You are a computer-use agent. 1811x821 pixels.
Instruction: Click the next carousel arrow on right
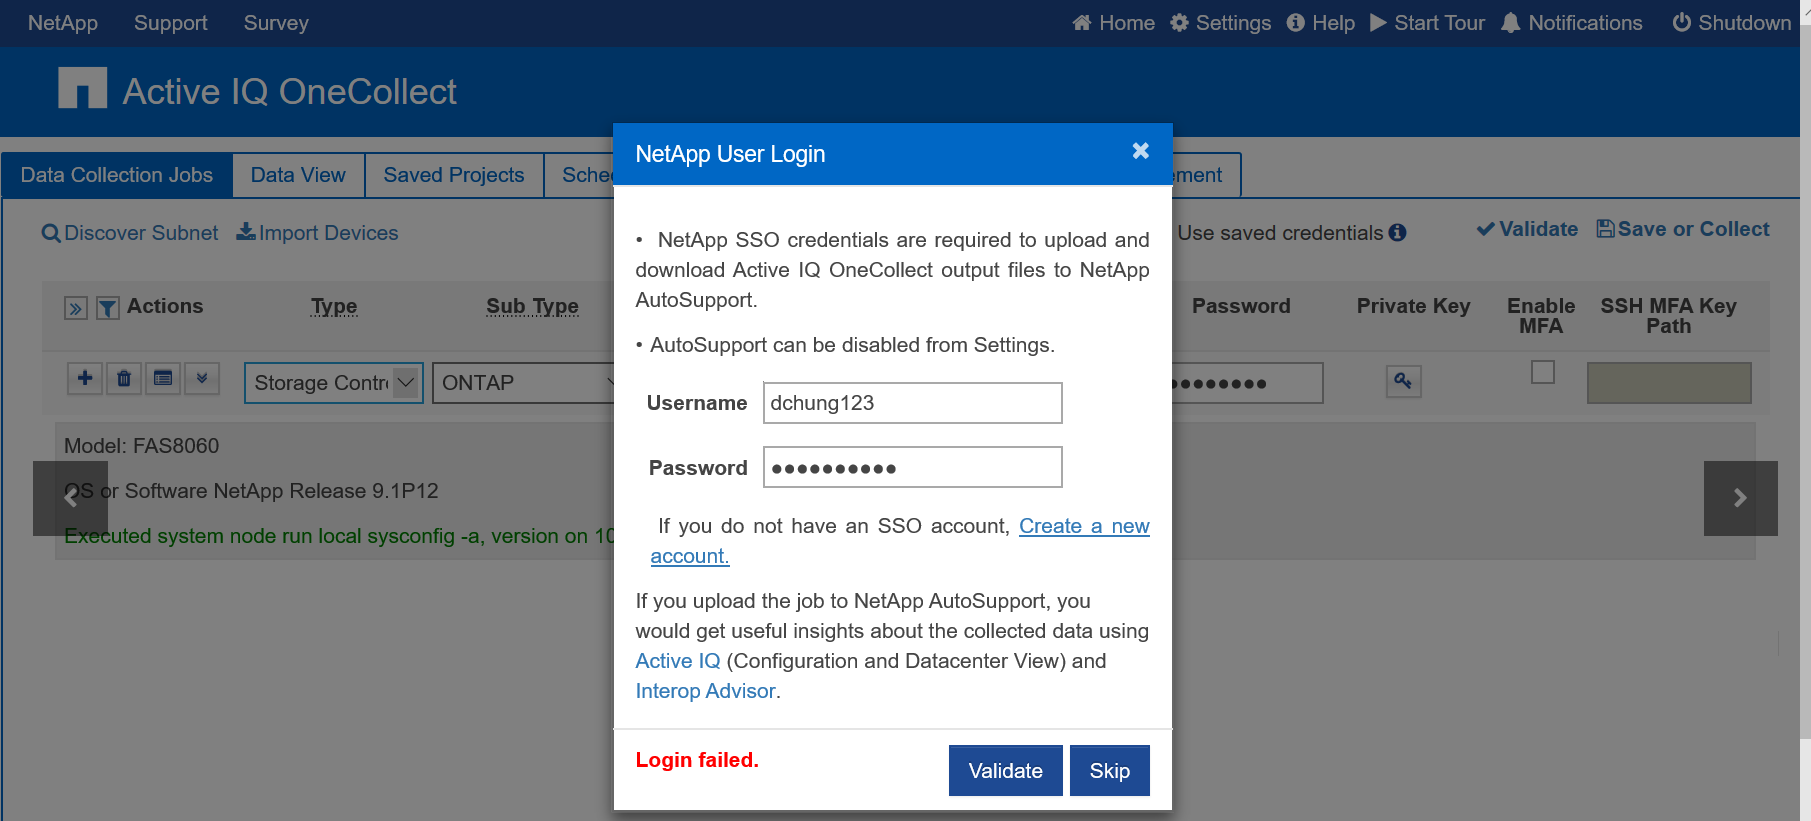coord(1740,498)
